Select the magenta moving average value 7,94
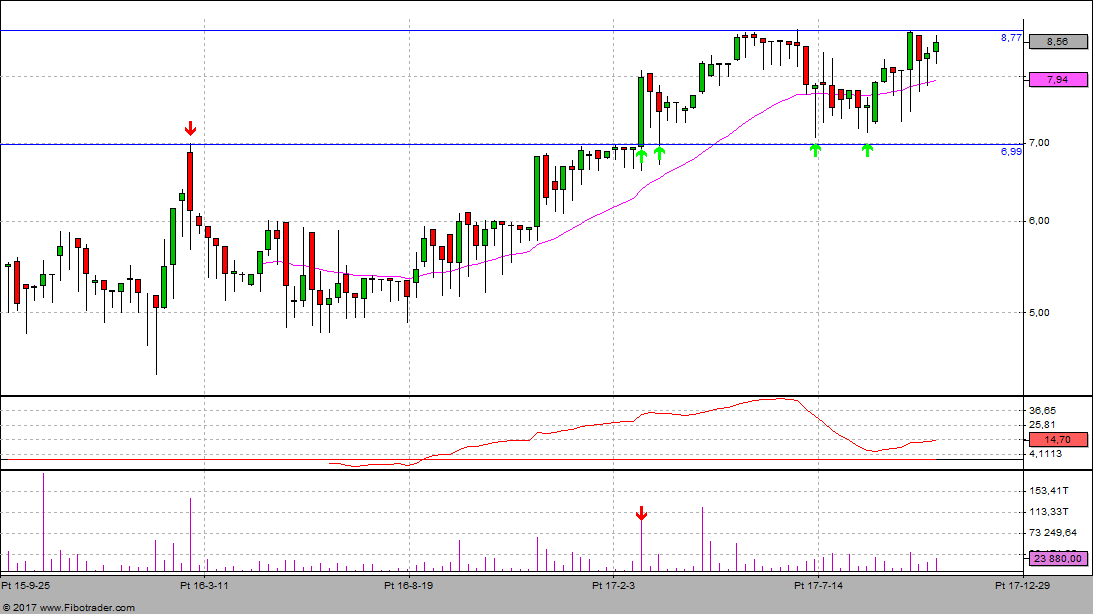Image resolution: width=1093 pixels, height=614 pixels. pos(1057,79)
